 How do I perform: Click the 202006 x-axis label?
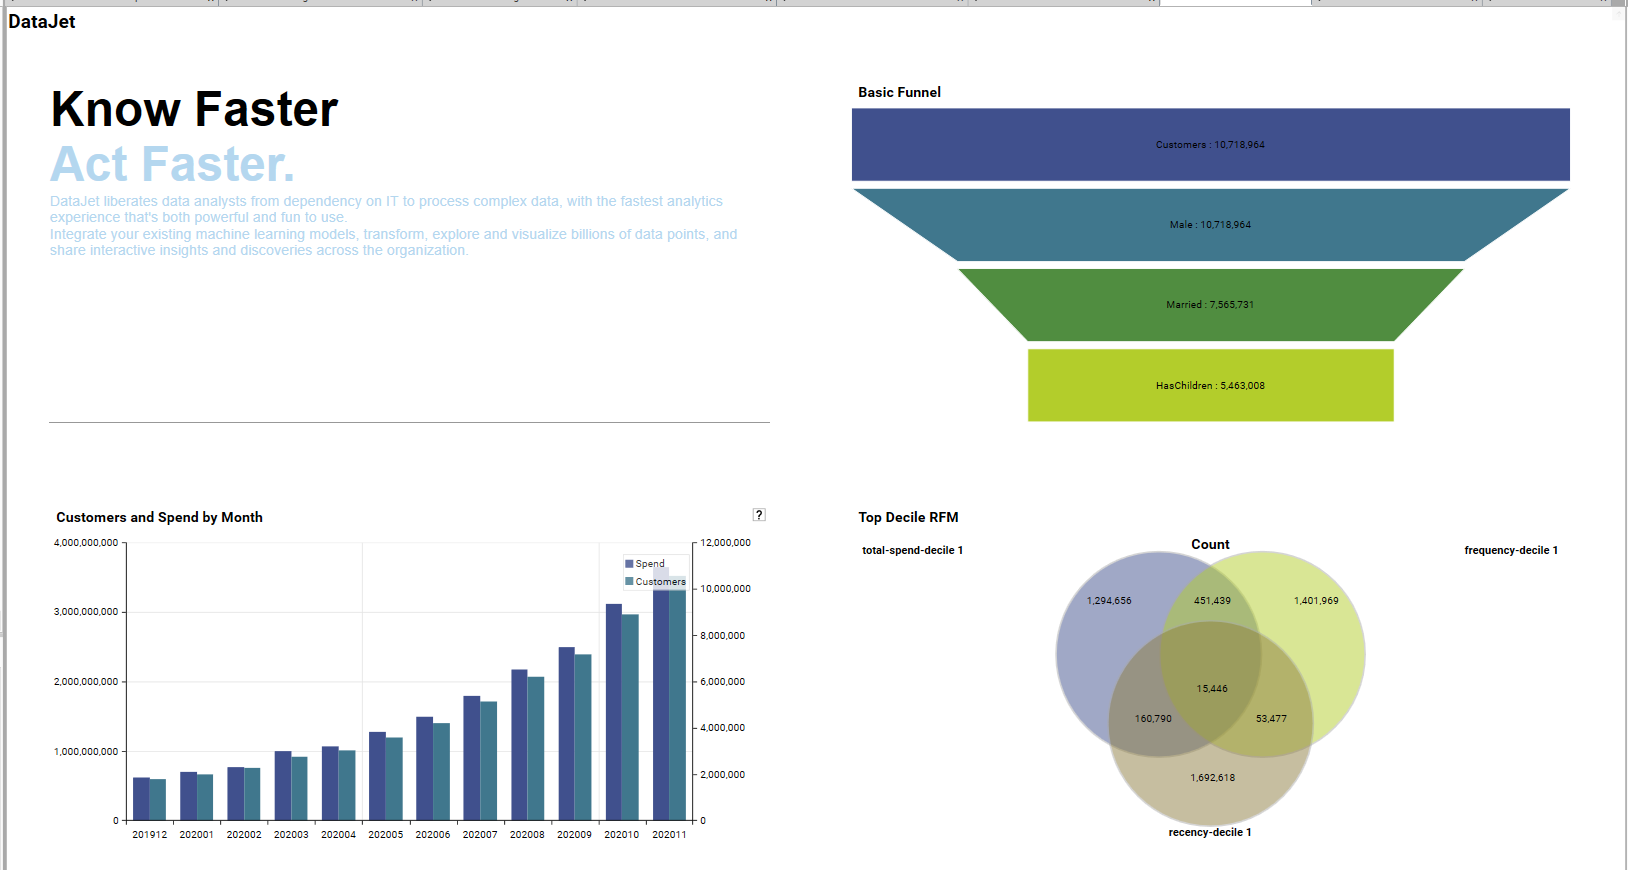pyautogui.click(x=433, y=835)
